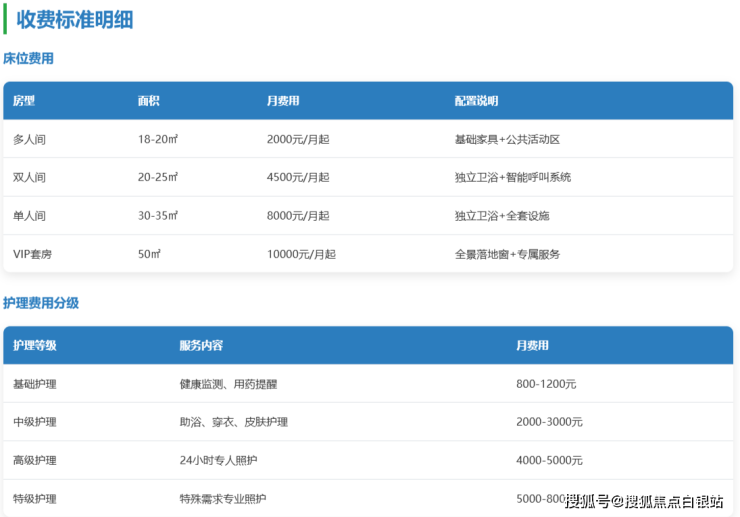Viewport: 740px width, 517px height.
Task: Click the 800-1200元 fee cell
Action: point(546,384)
